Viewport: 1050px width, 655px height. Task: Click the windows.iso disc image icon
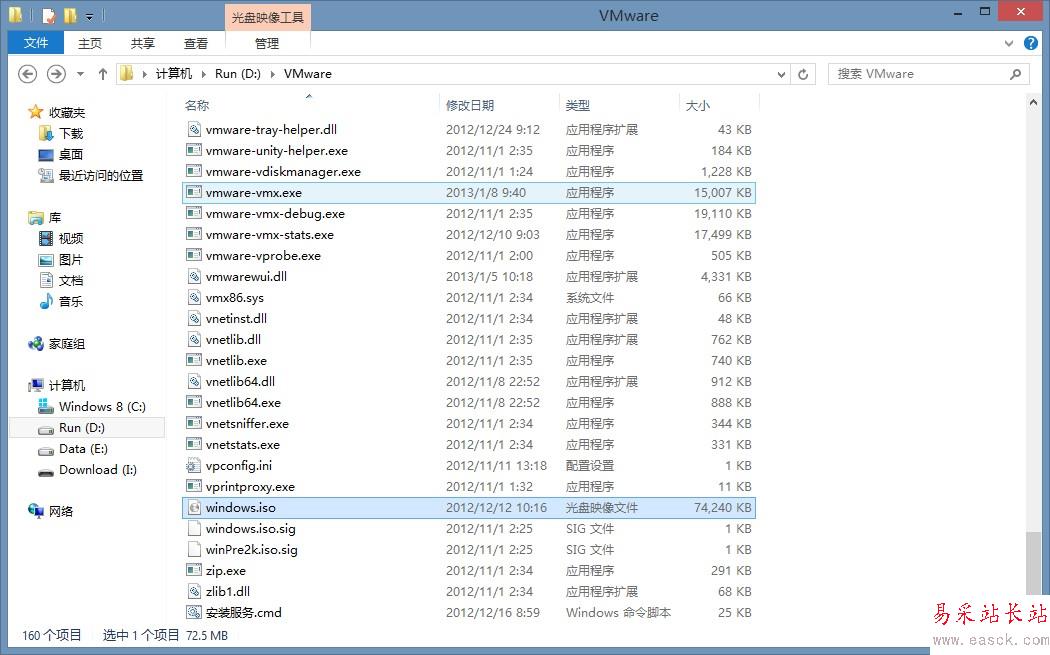click(194, 508)
